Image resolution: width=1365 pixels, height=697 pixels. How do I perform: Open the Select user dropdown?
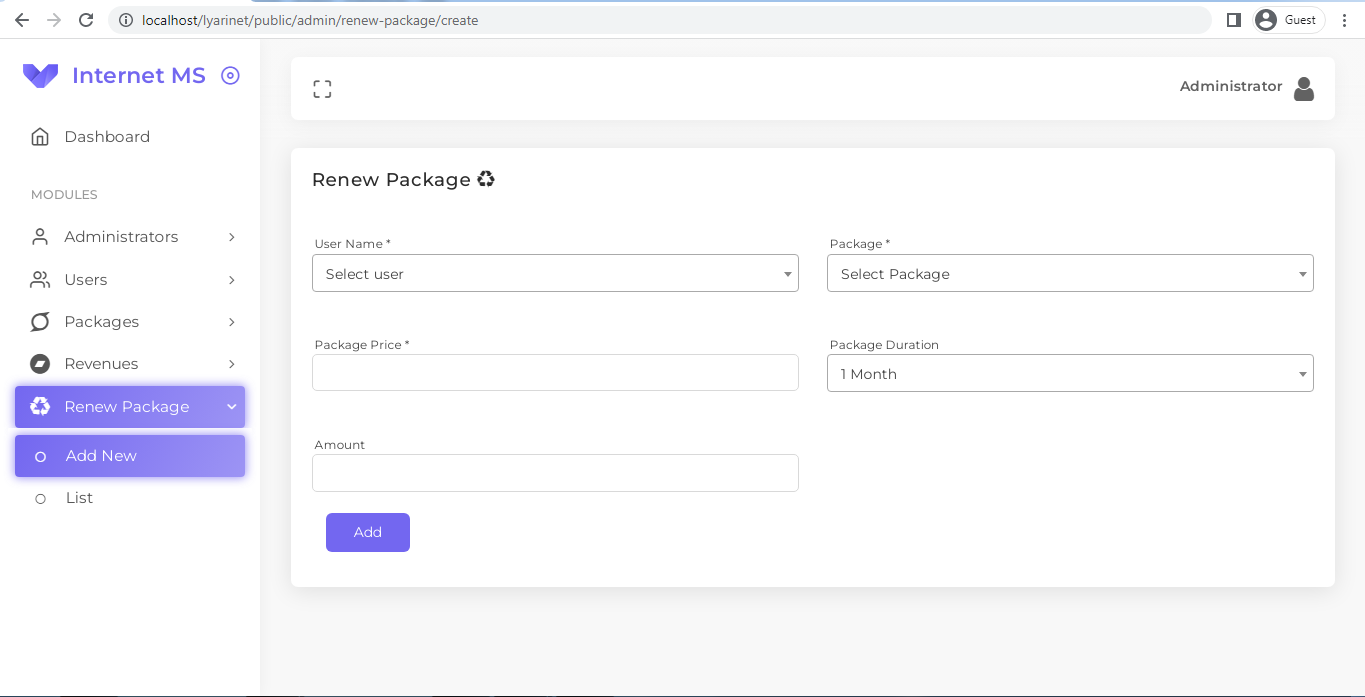click(x=555, y=272)
